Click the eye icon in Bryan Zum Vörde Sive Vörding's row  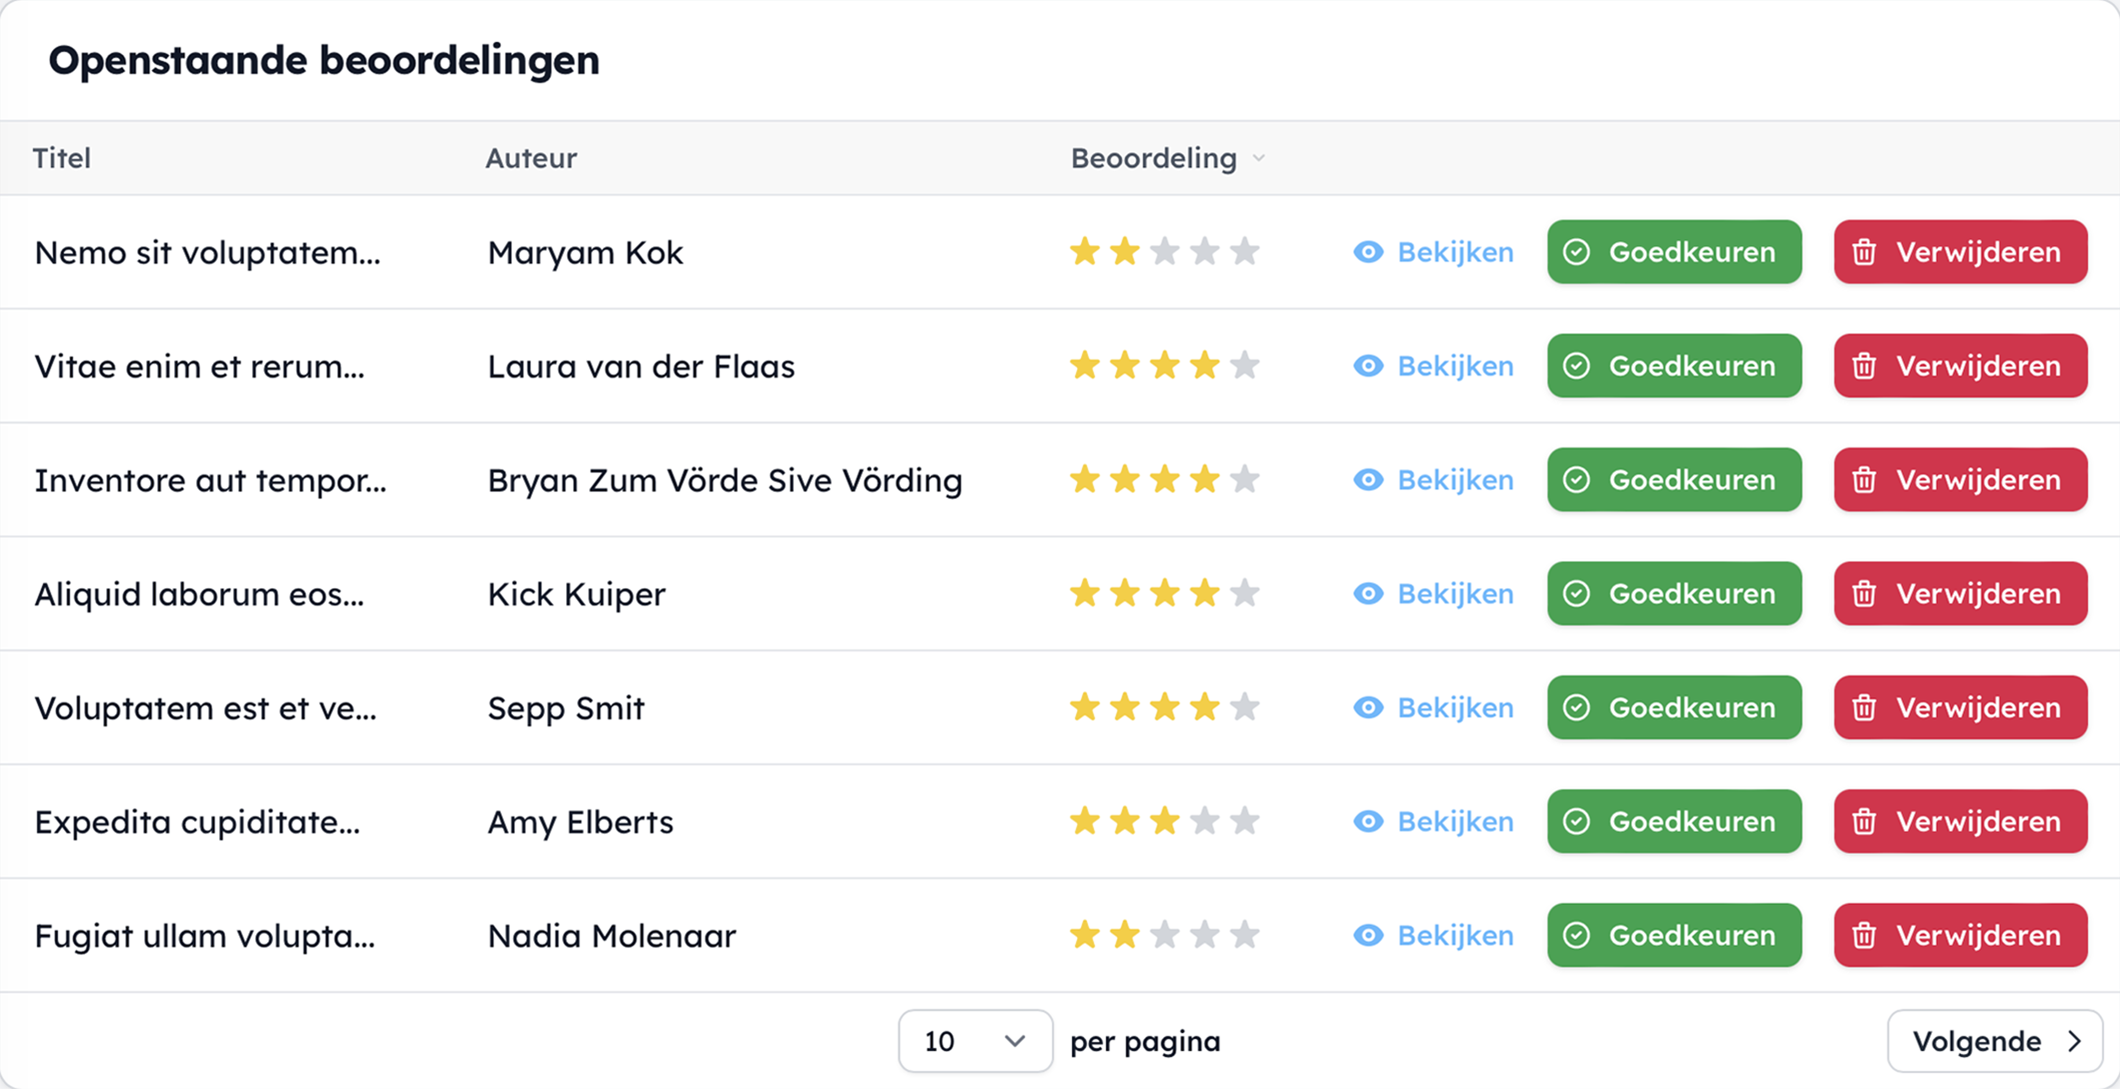coord(1368,480)
